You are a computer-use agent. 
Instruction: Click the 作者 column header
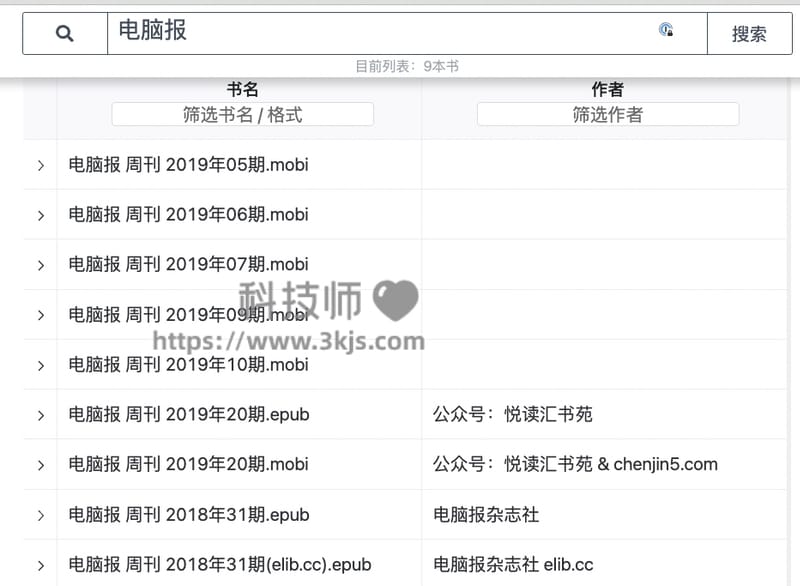coord(608,89)
